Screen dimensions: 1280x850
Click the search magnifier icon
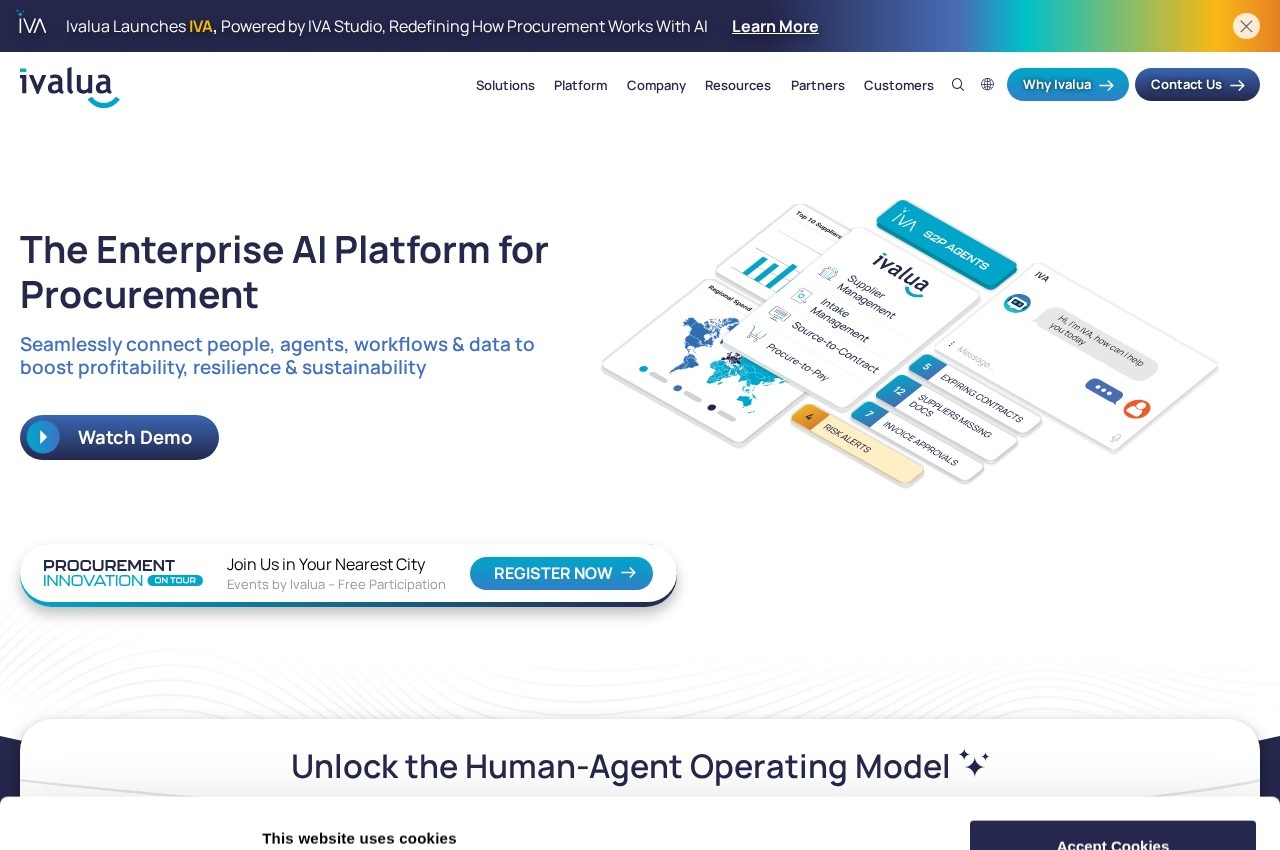coord(958,85)
